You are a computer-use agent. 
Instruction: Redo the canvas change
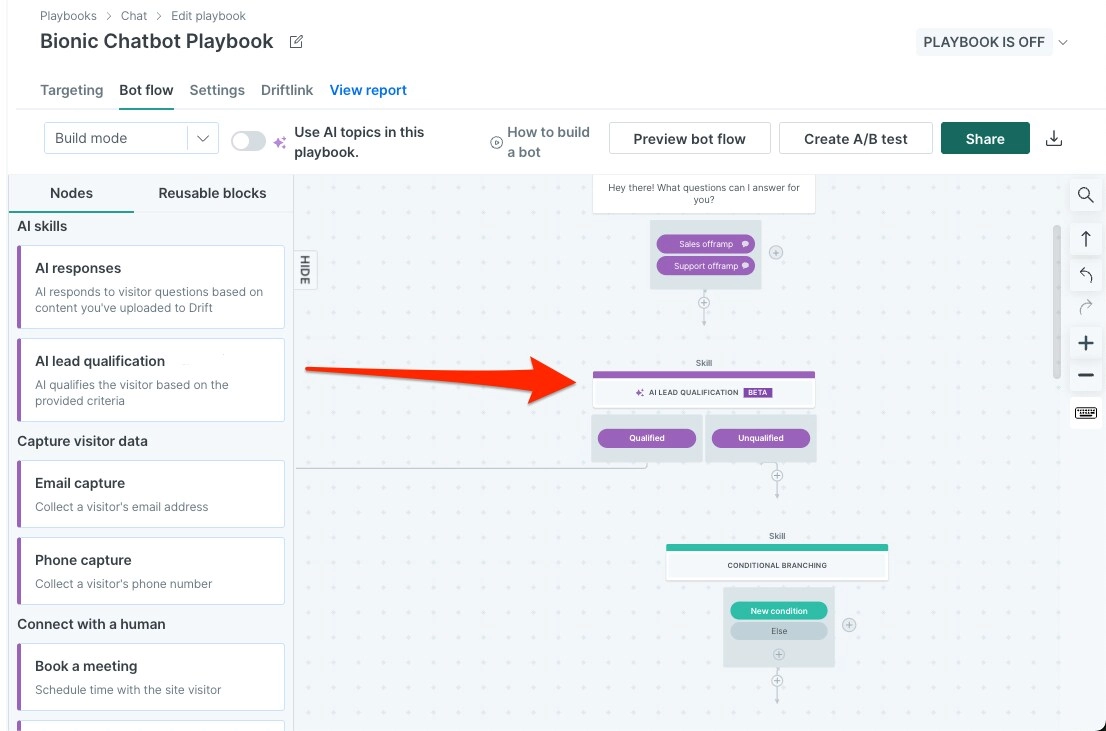pos(1086,307)
